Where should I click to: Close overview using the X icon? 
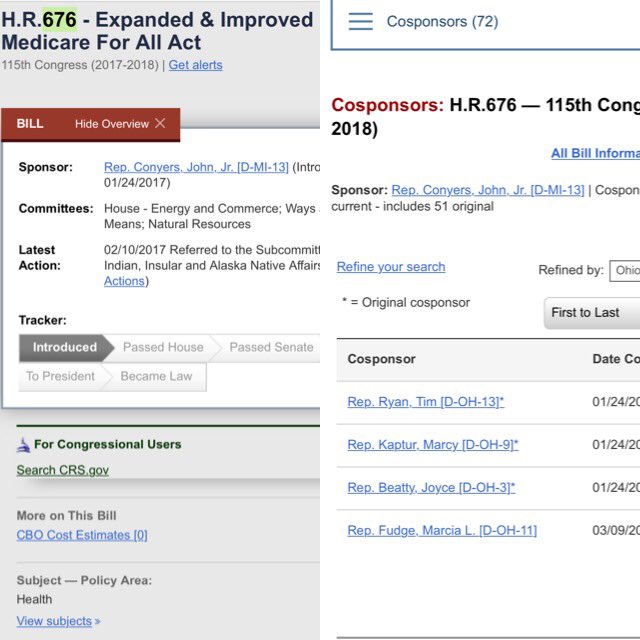point(160,123)
